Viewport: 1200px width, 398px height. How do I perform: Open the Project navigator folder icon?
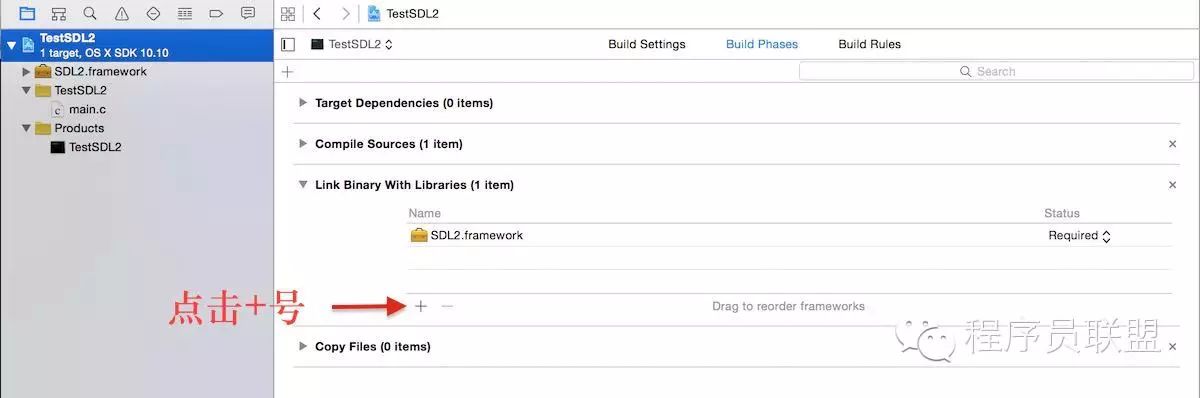(27, 13)
